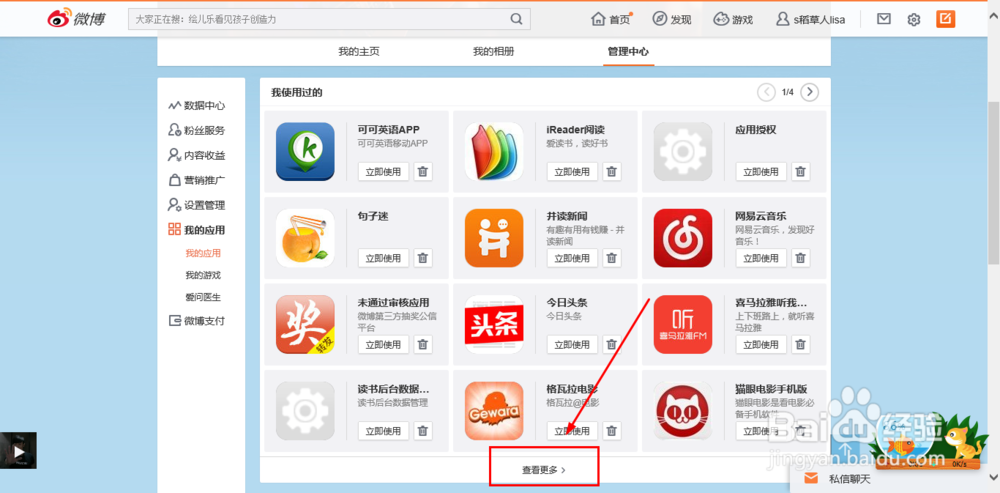This screenshot has width=1000, height=493.
Task: Click 立即使用 for 今日头条
Action: click(572, 344)
